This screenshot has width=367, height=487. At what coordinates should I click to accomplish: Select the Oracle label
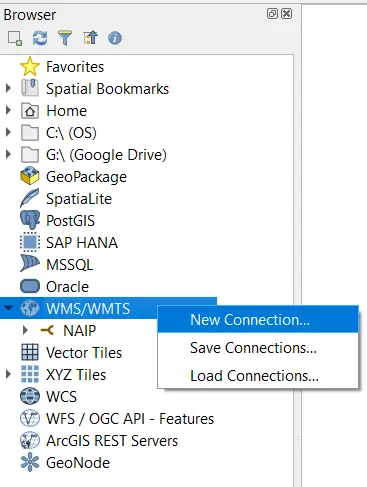point(68,287)
